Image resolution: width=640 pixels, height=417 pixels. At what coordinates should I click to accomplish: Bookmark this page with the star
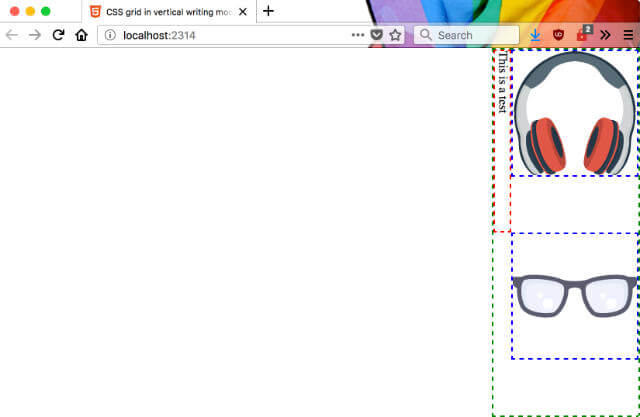[x=395, y=35]
